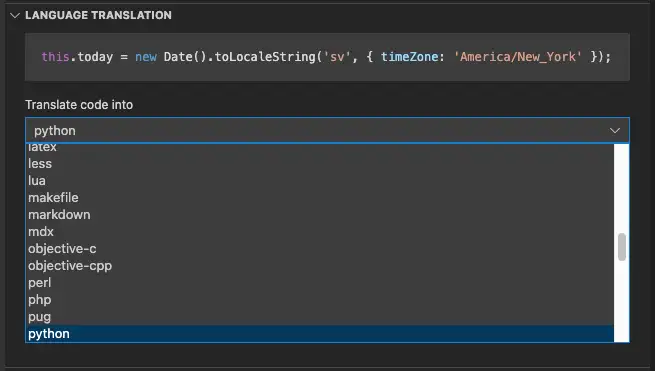
Task: Select php from the language list
Action: pyautogui.click(x=320, y=300)
